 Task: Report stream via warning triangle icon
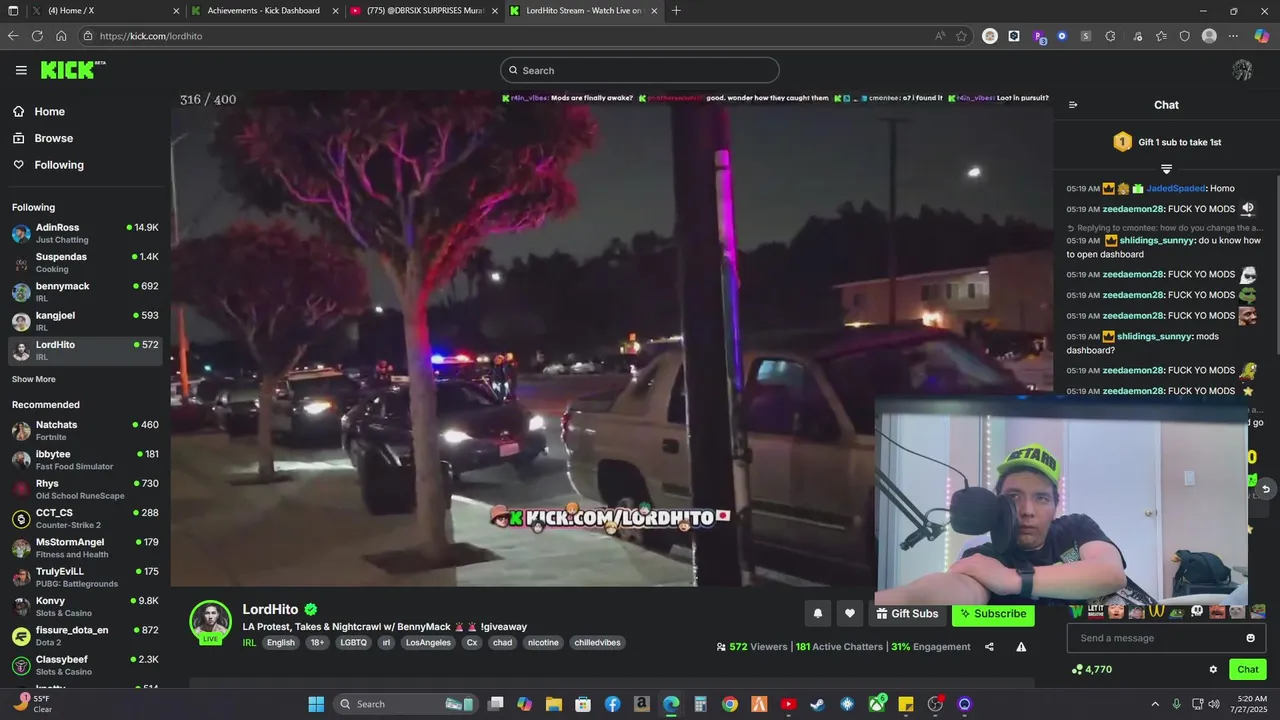coord(1021,647)
